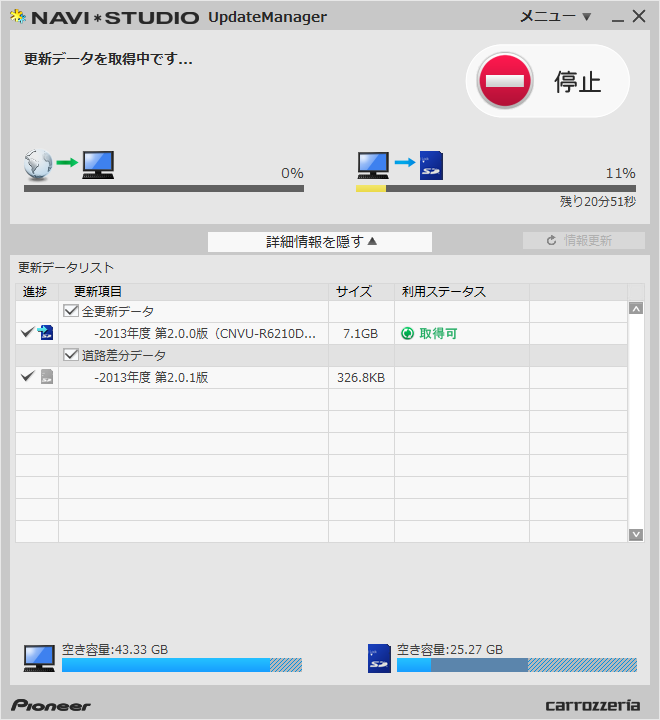This screenshot has height=720, width=660.
Task: Click the PC icon beside 空き容量:43.33 GB
Action: (x=39, y=658)
